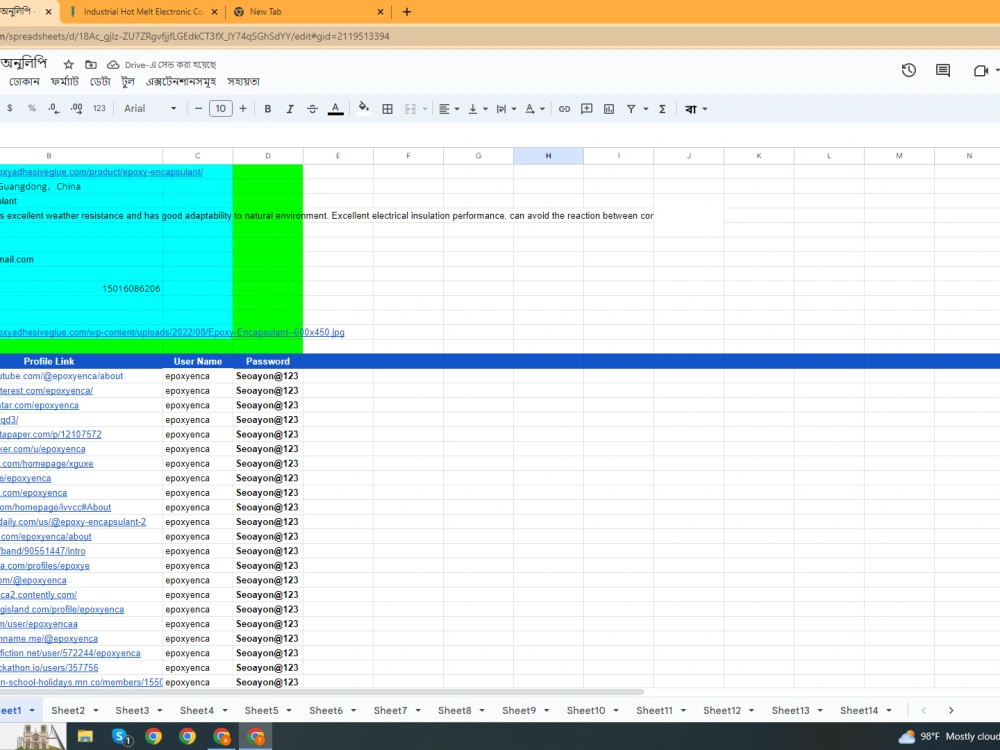Image resolution: width=1000 pixels, height=750 pixels.
Task: Open Sheet14 tab options arrow
Action: [x=888, y=710]
